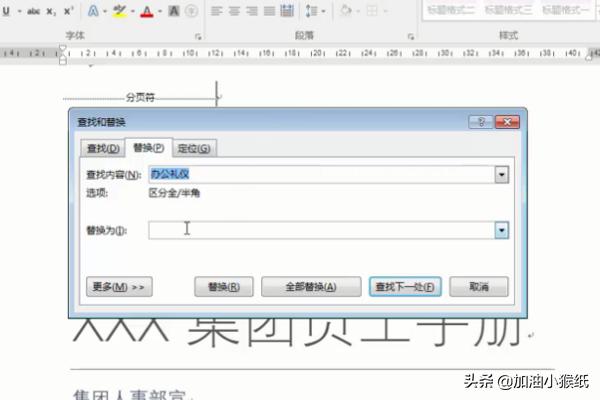This screenshot has height=400, width=600.
Task: Select the 标题格式二 style
Action: (451, 9)
